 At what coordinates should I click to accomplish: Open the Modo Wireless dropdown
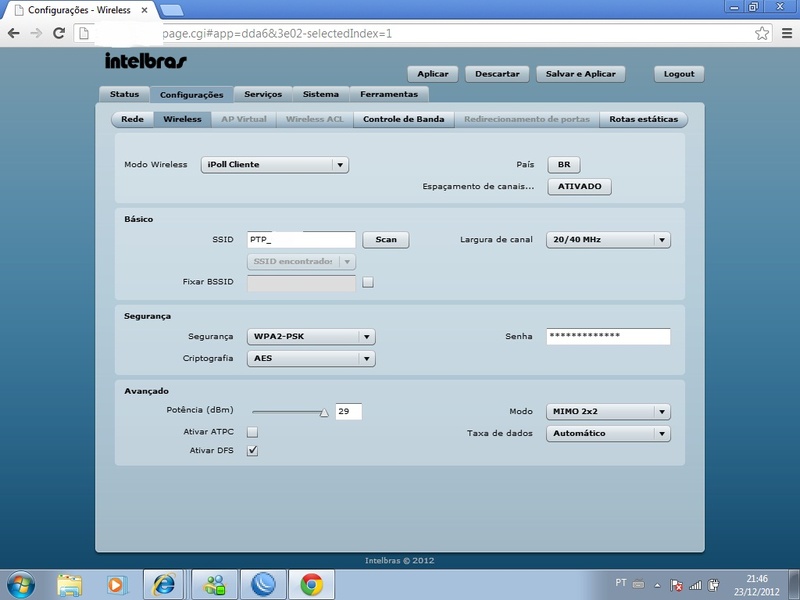pos(274,165)
